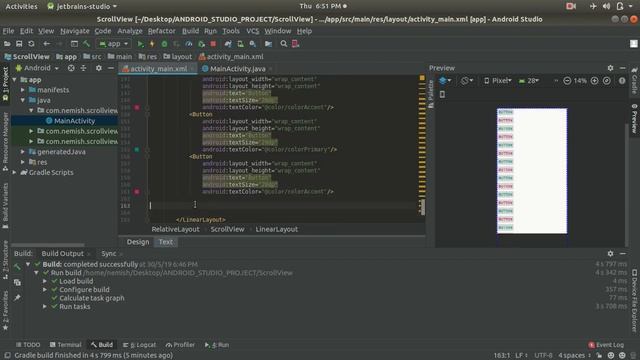The width and height of the screenshot is (640, 360).
Task: Open the Terminal tool window
Action: coord(65,345)
